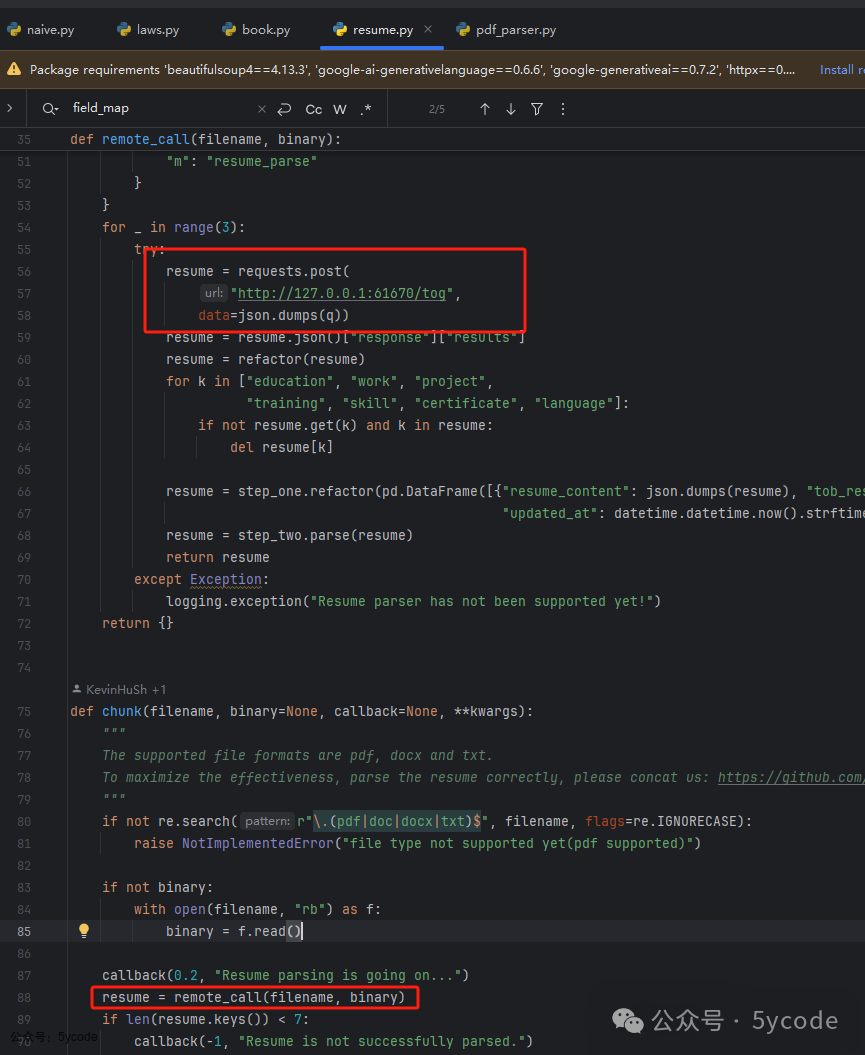This screenshot has width=865, height=1055.
Task: Click the yellow lightbulb quick-fix icon
Action: pos(84,931)
